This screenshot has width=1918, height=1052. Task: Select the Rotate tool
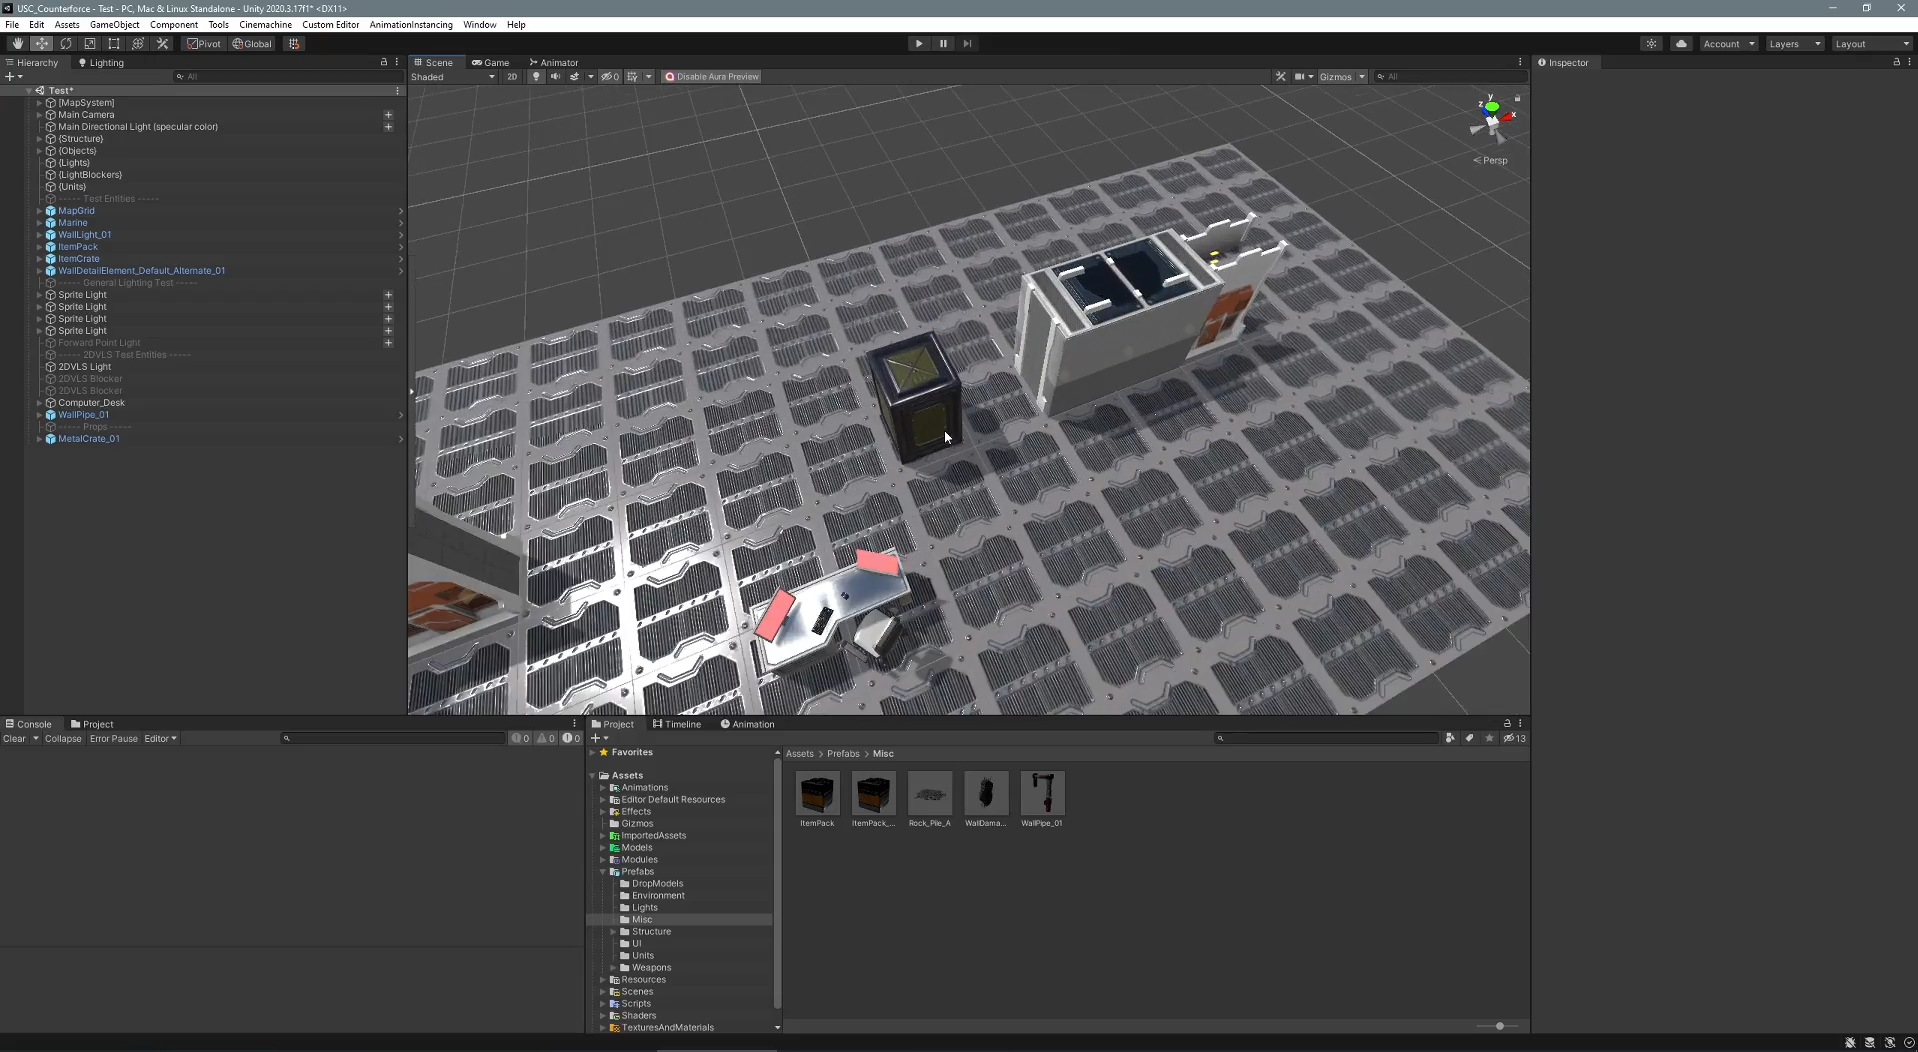click(66, 44)
